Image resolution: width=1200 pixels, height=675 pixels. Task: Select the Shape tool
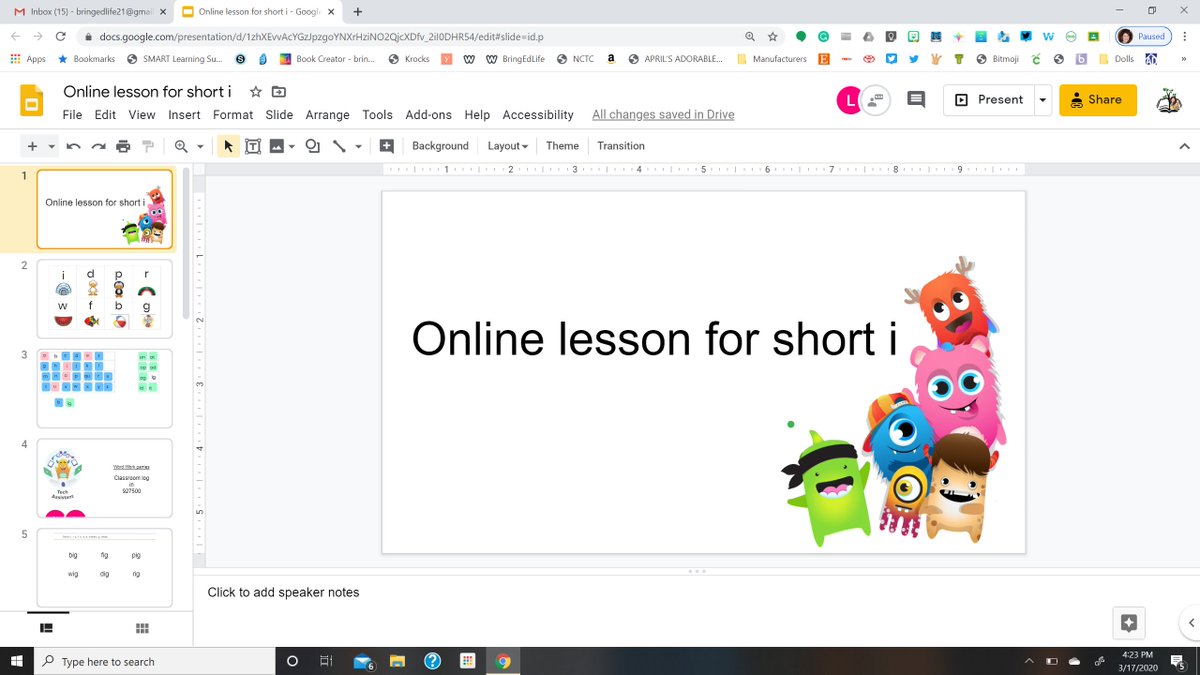pyautogui.click(x=313, y=146)
